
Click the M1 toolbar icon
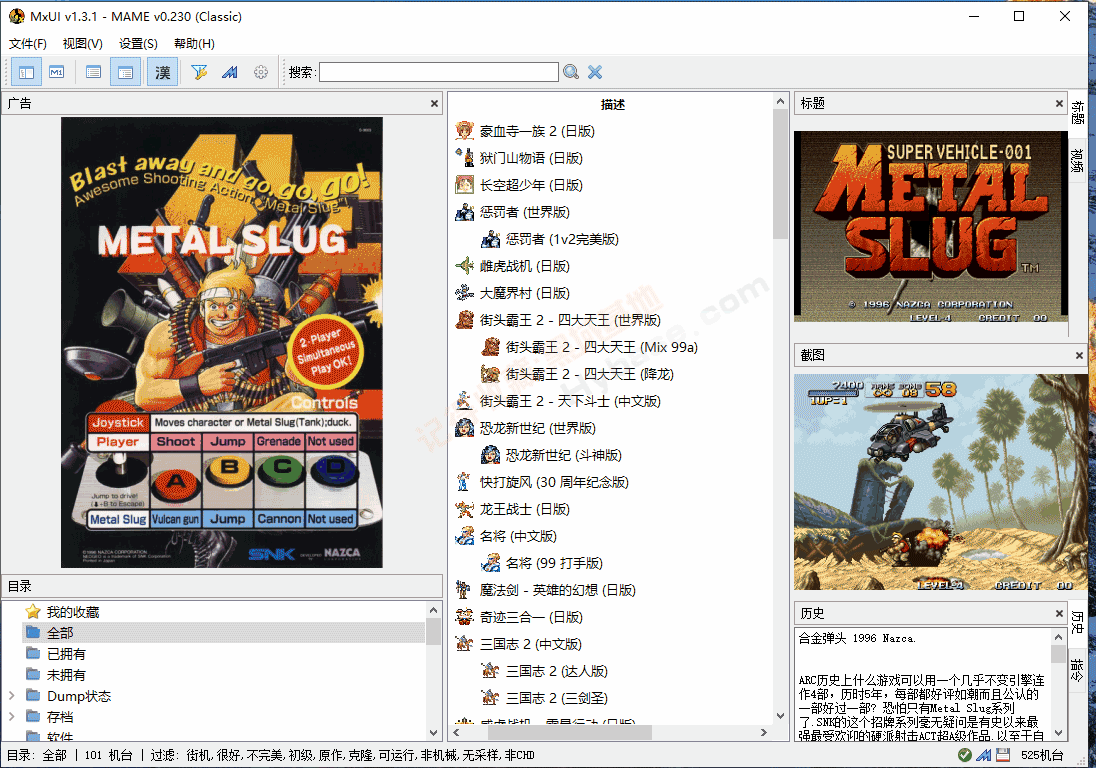57,72
